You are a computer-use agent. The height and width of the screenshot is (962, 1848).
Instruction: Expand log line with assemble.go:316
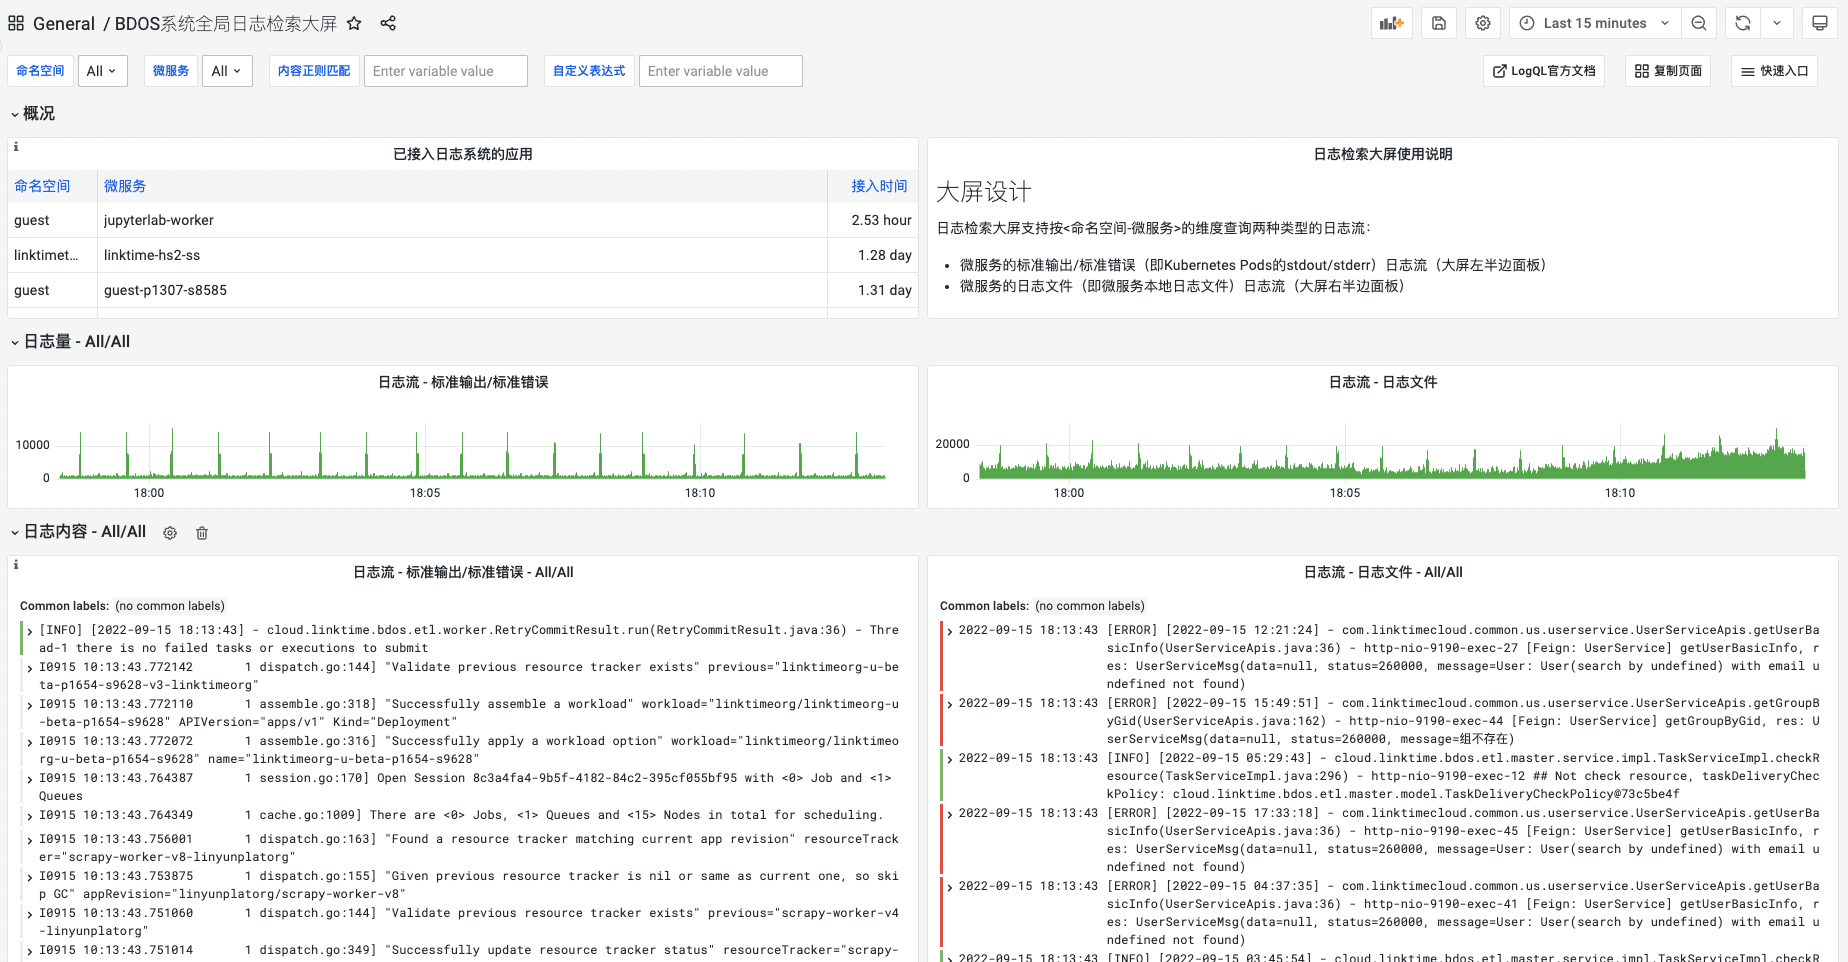point(30,742)
